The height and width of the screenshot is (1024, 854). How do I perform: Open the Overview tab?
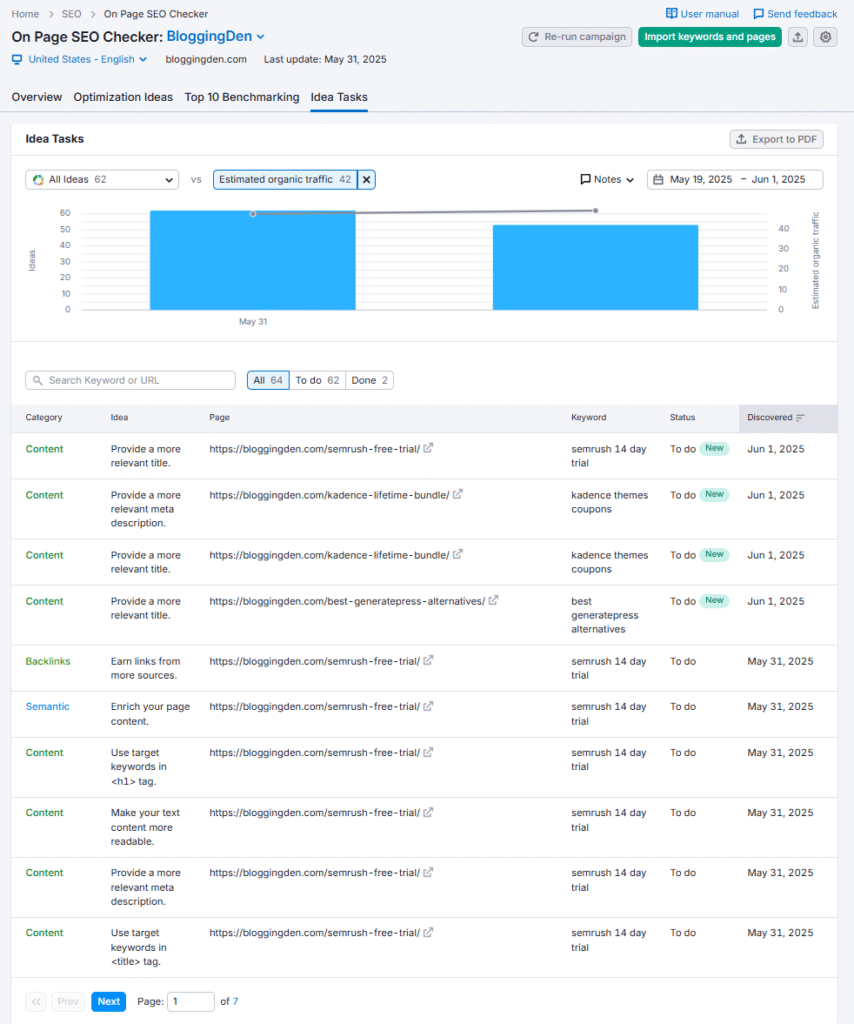point(36,97)
